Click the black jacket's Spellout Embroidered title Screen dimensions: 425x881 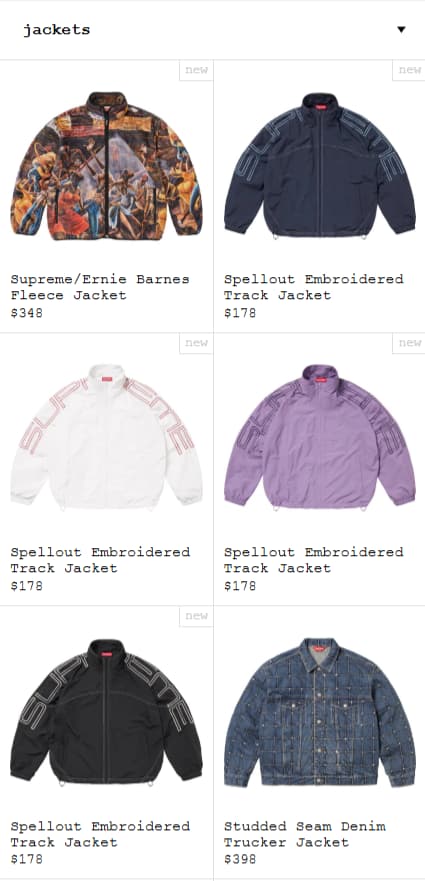100,834
